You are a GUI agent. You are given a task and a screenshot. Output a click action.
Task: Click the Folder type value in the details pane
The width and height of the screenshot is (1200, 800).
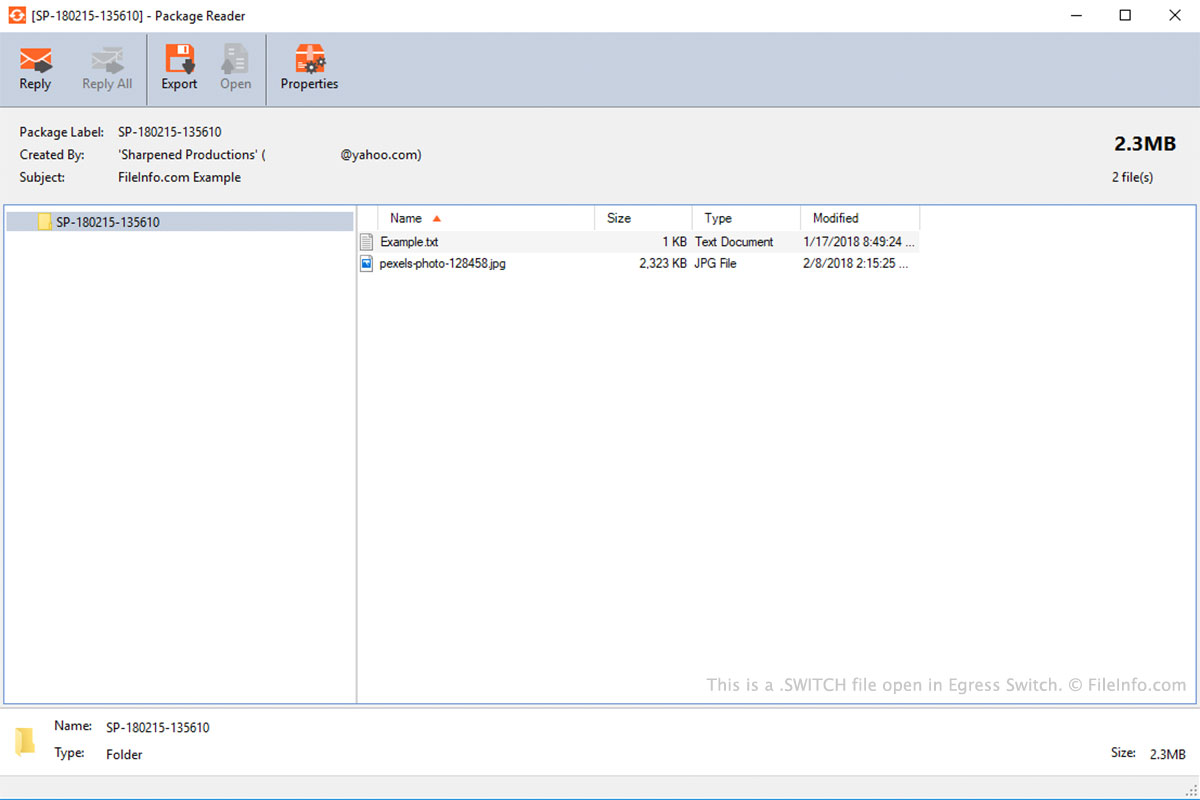point(124,755)
